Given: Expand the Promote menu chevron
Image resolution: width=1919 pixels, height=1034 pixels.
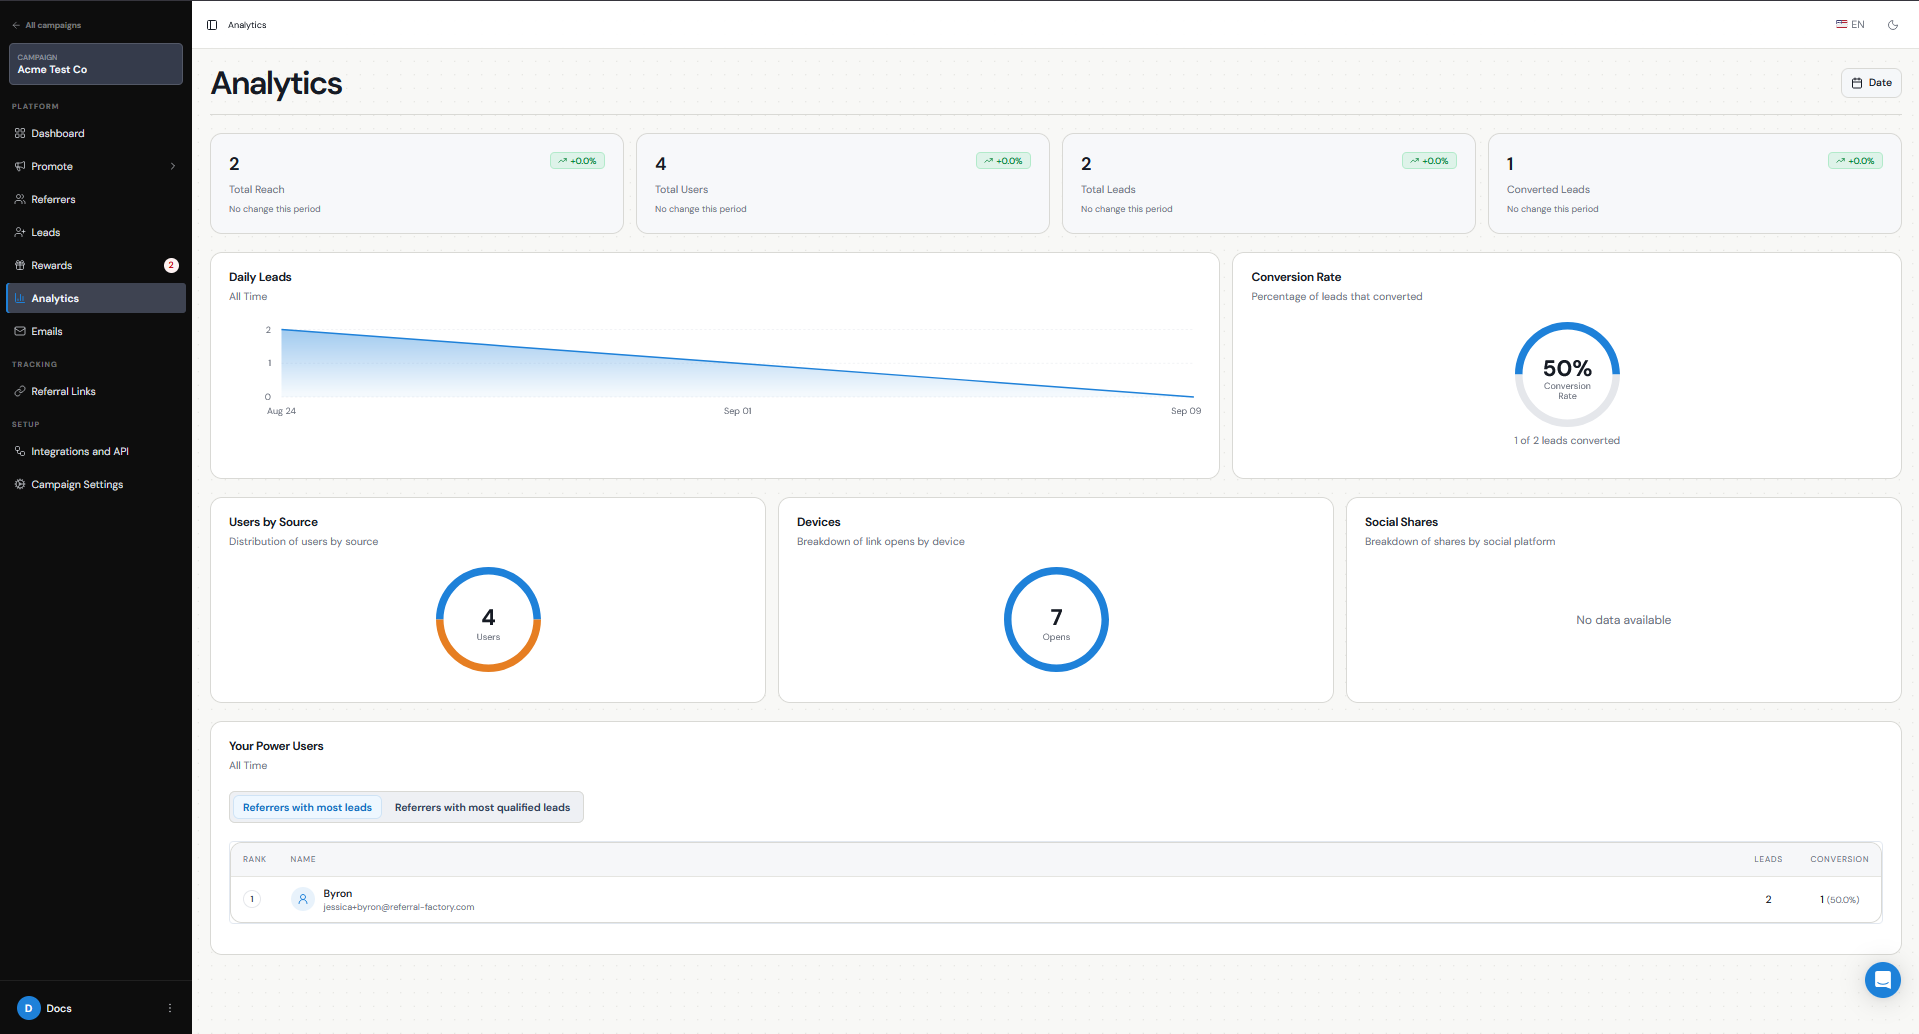Looking at the screenshot, I should click(173, 166).
